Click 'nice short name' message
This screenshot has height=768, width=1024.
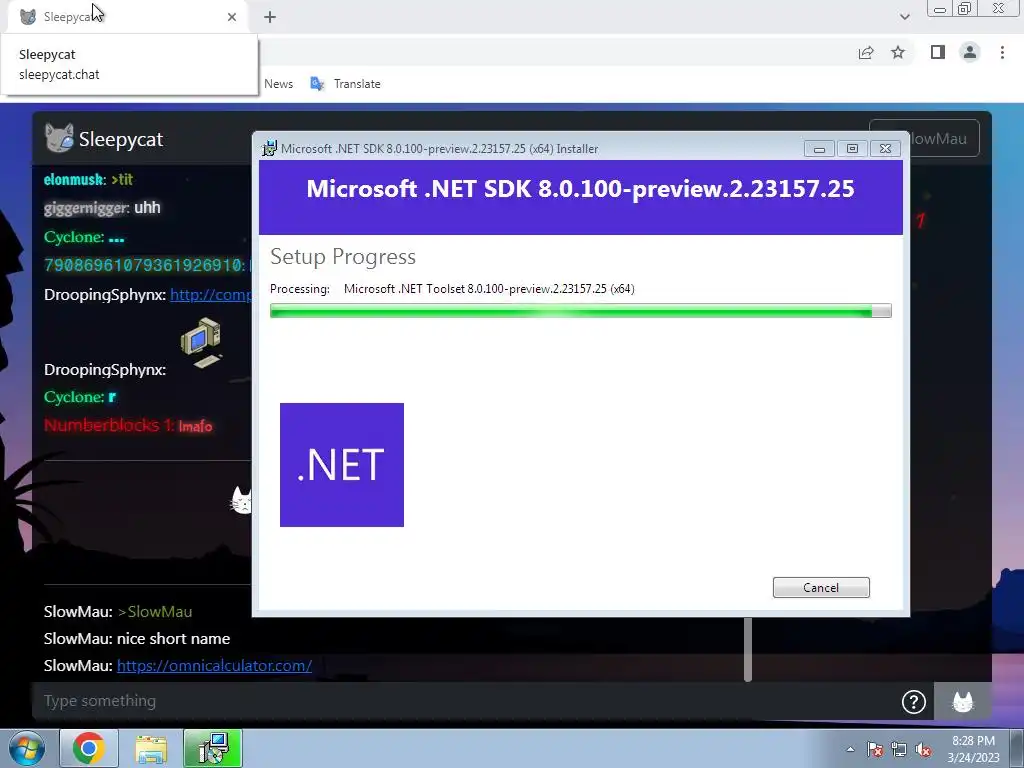[x=173, y=639]
